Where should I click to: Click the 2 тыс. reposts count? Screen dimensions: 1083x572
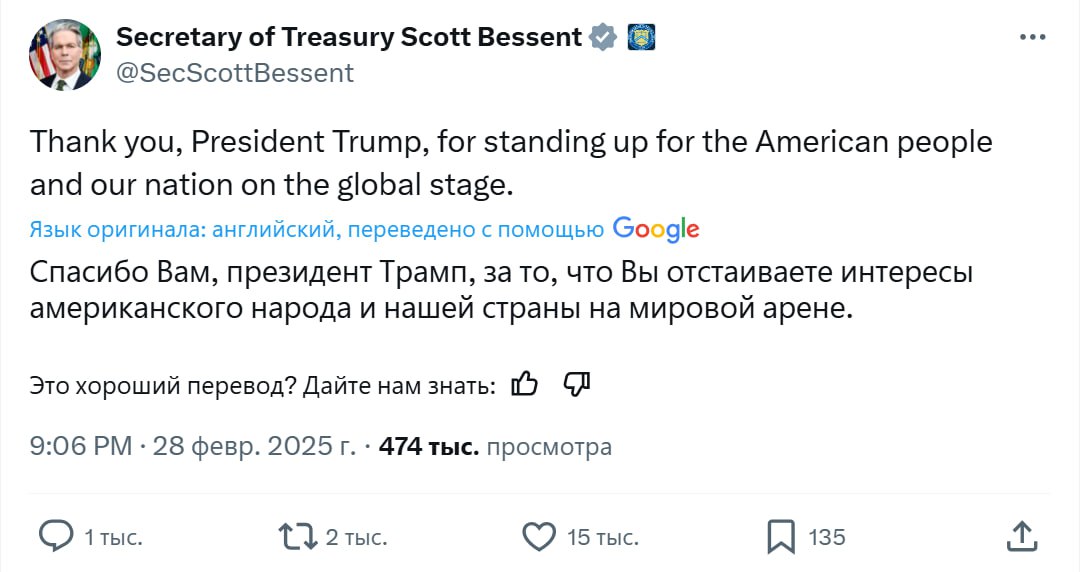[x=356, y=538]
